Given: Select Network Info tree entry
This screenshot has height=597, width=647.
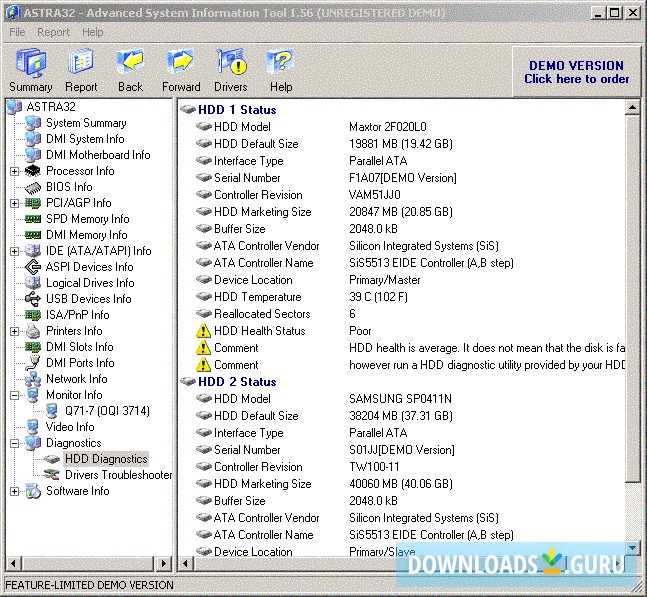Looking at the screenshot, I should (x=76, y=379).
